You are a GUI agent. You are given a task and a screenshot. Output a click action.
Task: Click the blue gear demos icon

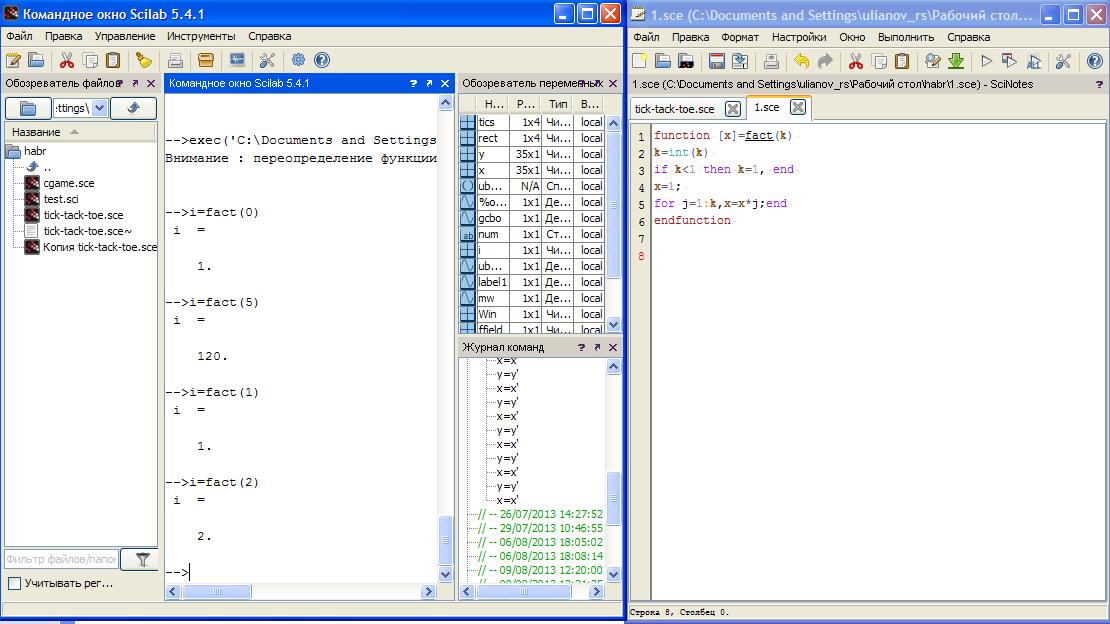(298, 60)
